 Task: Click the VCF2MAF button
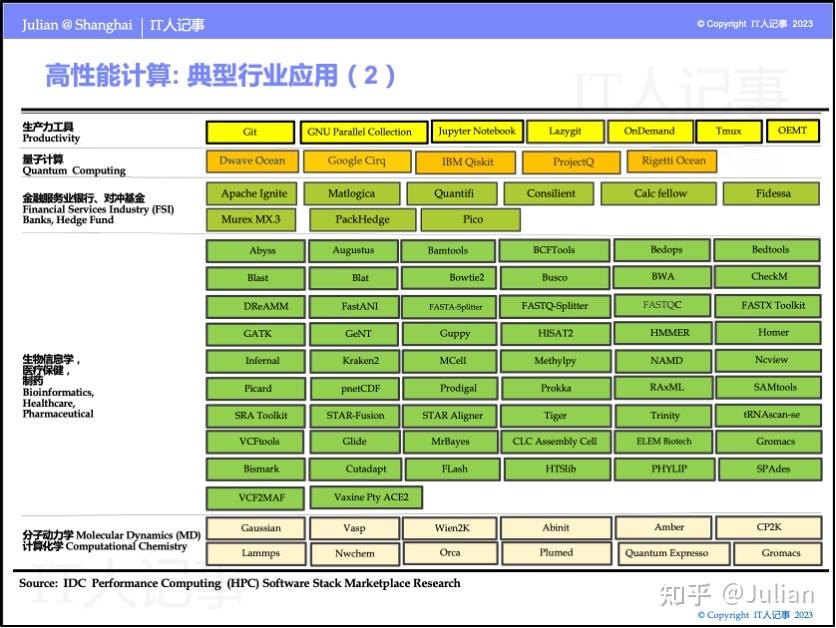255,497
